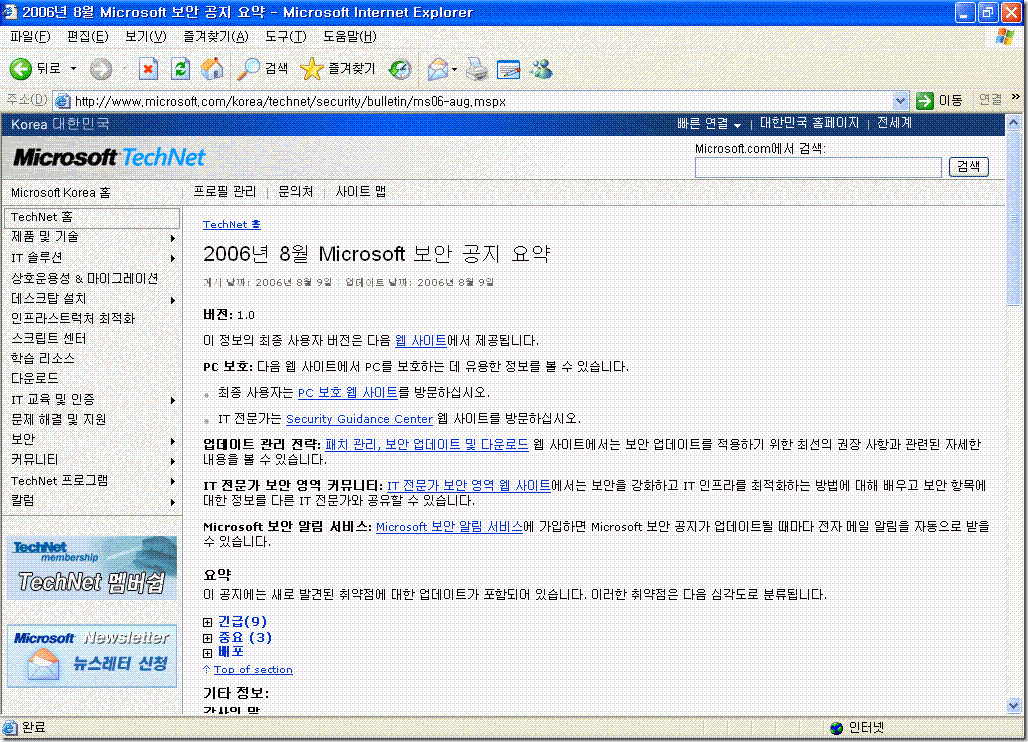Follow the TechNet 홈 breadcrumb link
1028x742 pixels.
pos(231,224)
